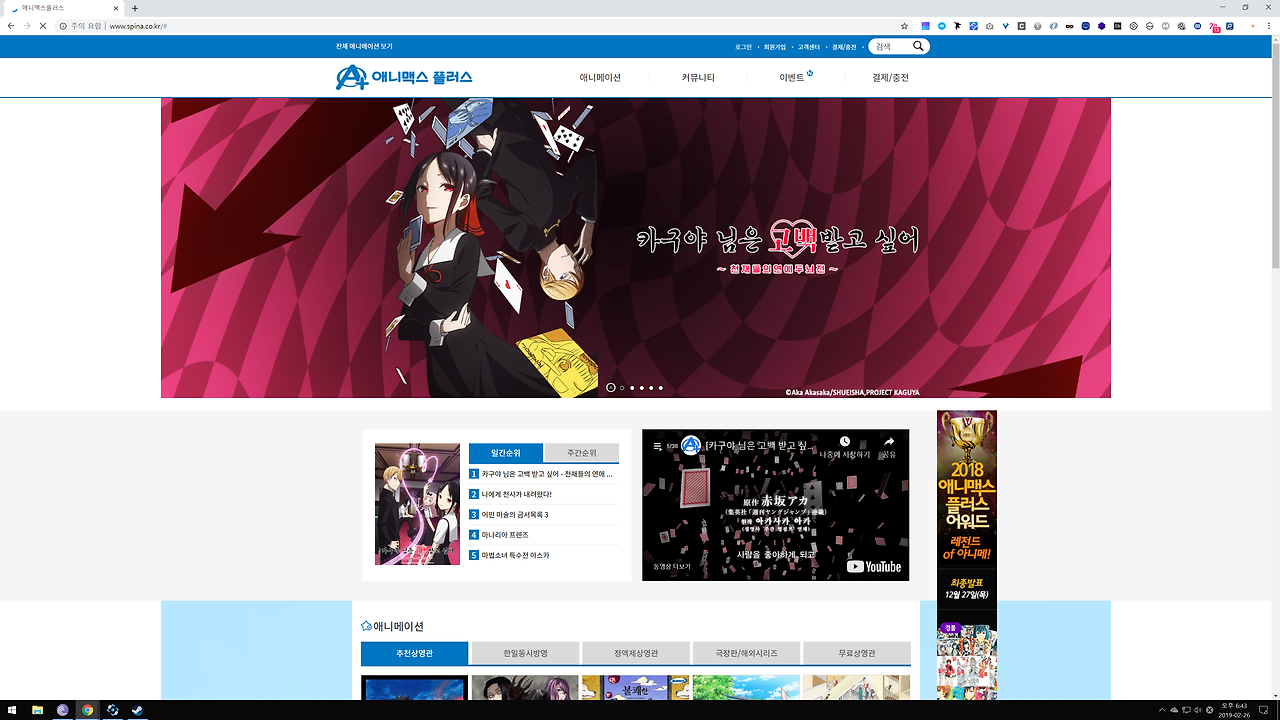The height and width of the screenshot is (720, 1280).
Task: Click 전체 애니메이션 보기 link
Action: 364,47
